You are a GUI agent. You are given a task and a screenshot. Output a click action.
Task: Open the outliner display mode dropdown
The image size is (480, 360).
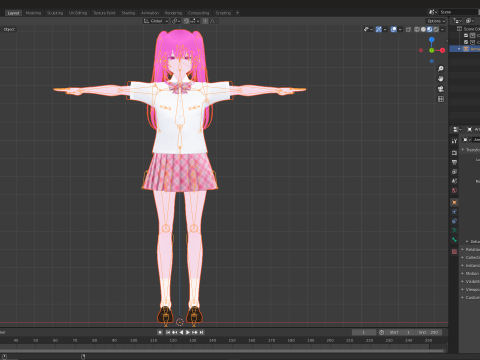(x=457, y=21)
